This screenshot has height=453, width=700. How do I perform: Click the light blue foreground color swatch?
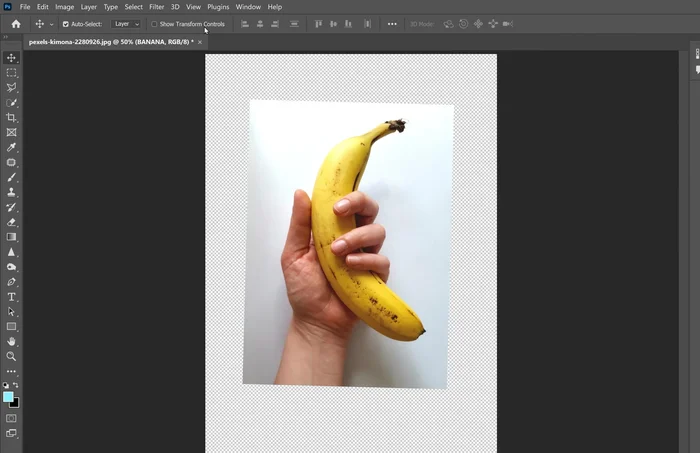point(9,397)
